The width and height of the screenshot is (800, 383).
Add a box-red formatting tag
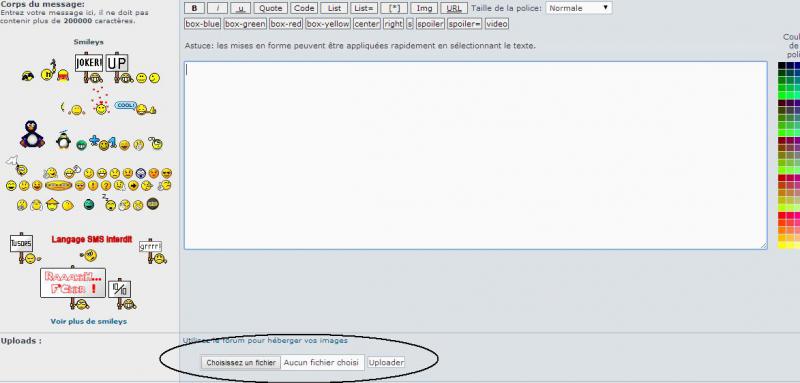[286, 23]
